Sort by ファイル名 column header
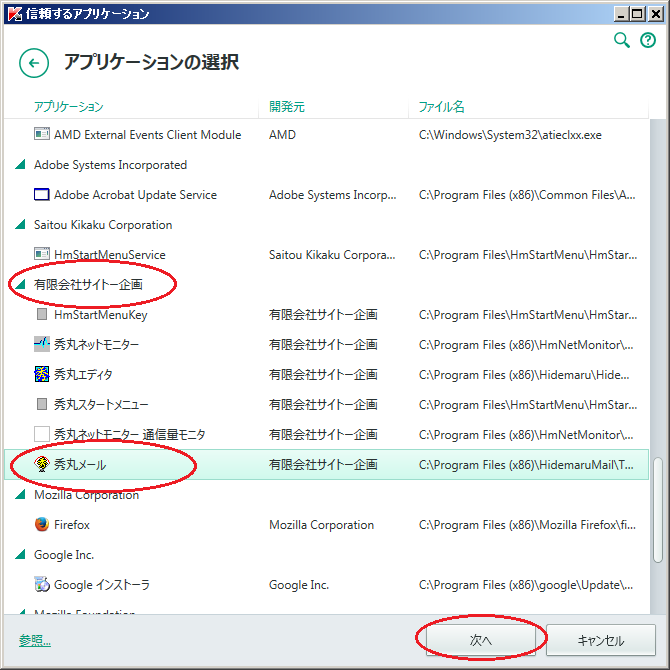Image resolution: width=670 pixels, height=670 pixels. coord(442,107)
